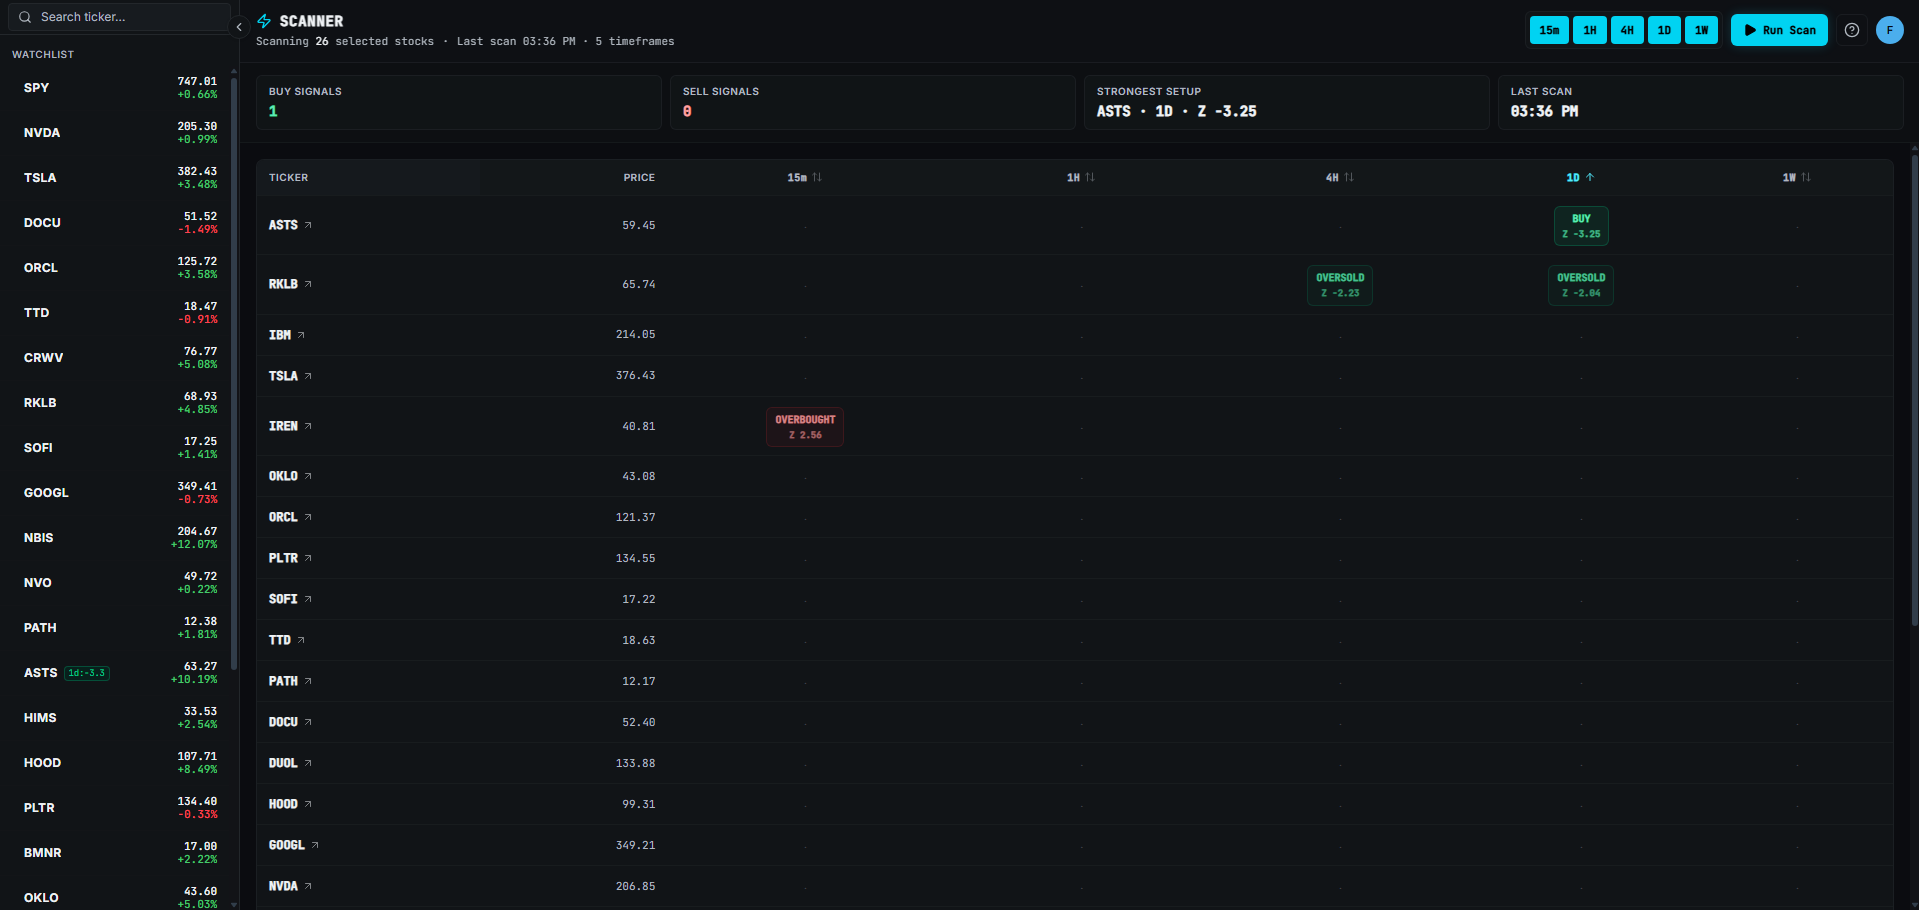Image resolution: width=1919 pixels, height=910 pixels.
Task: Toggle the 1H timeframe filter
Action: coord(1590,30)
